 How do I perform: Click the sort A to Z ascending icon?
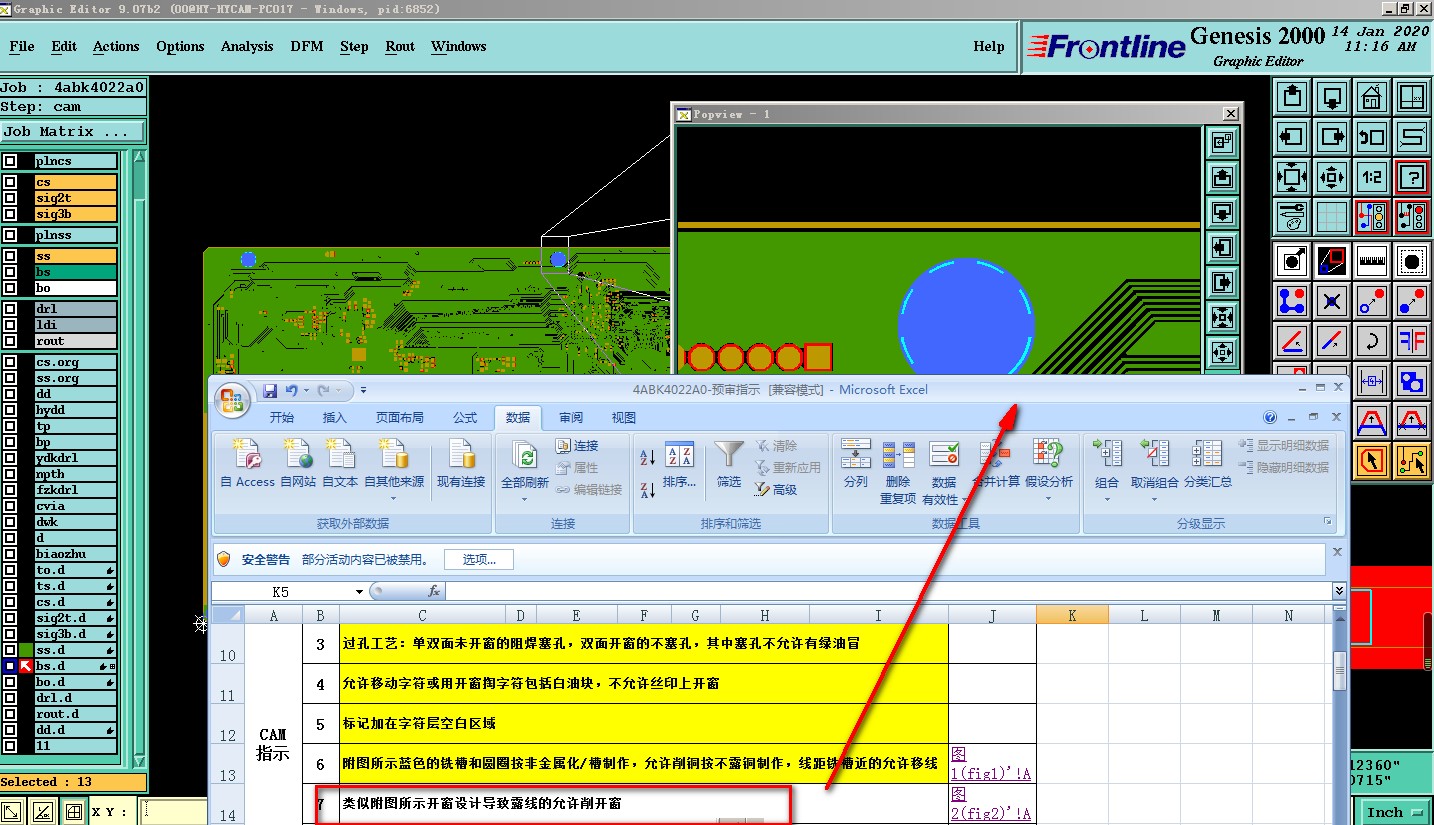[647, 457]
